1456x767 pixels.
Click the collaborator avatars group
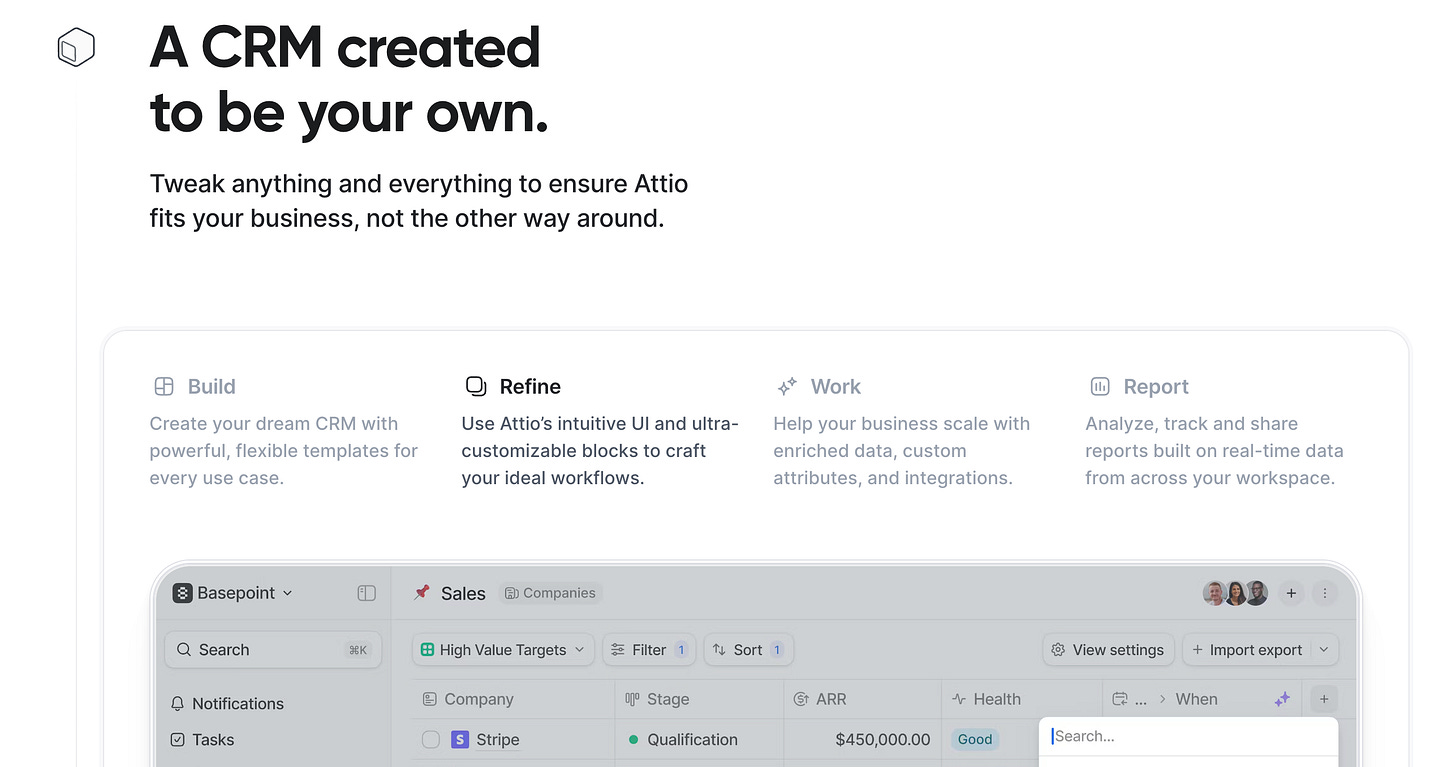click(1235, 593)
